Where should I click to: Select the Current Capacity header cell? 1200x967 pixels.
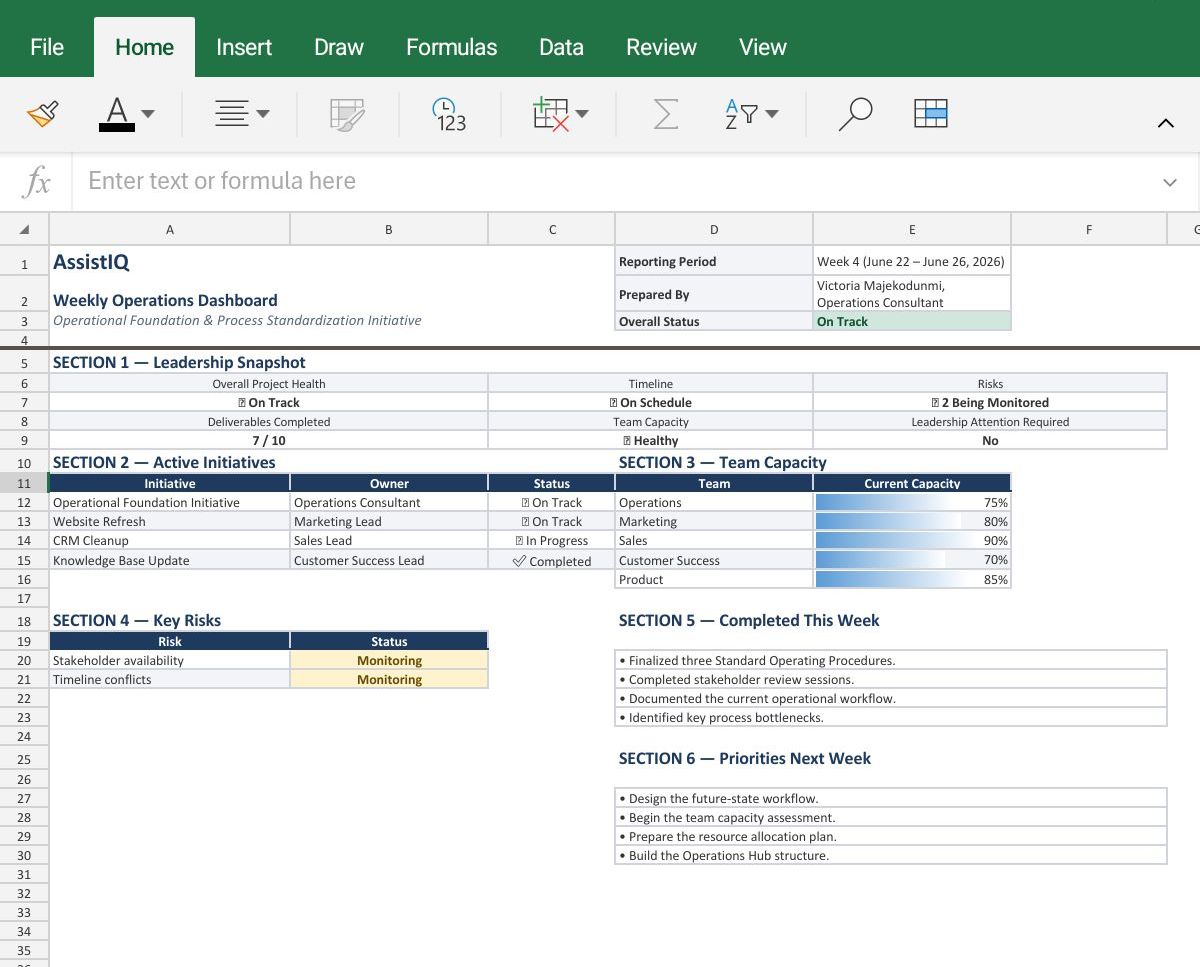912,483
